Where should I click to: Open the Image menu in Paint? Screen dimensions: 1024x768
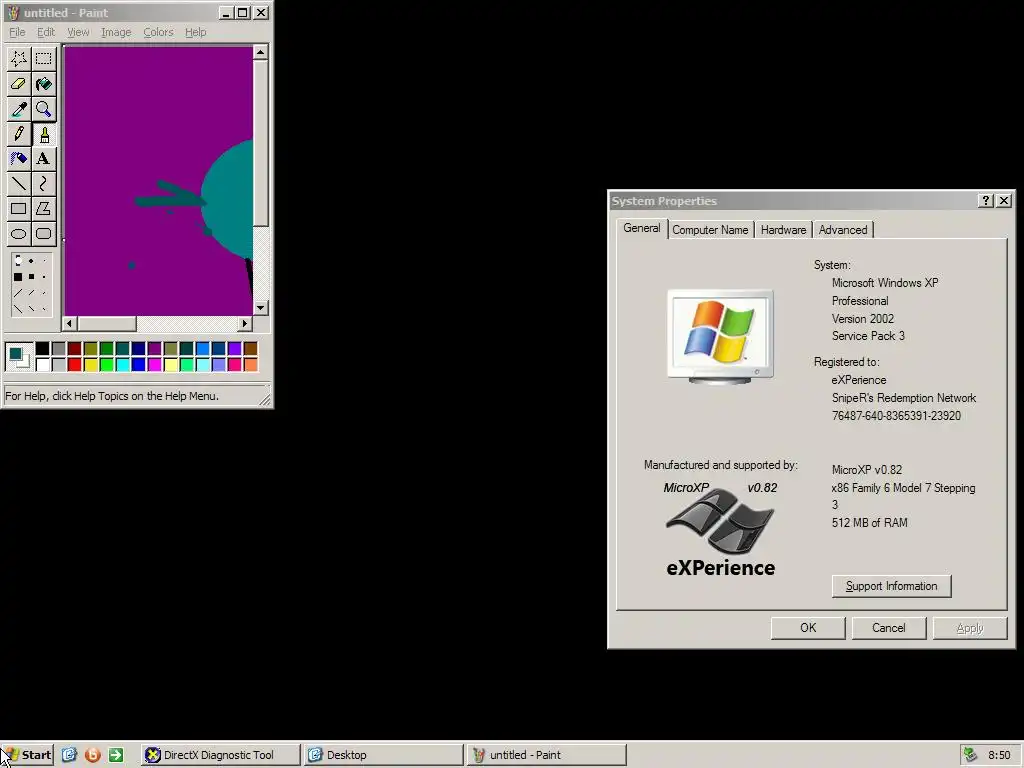click(x=116, y=32)
